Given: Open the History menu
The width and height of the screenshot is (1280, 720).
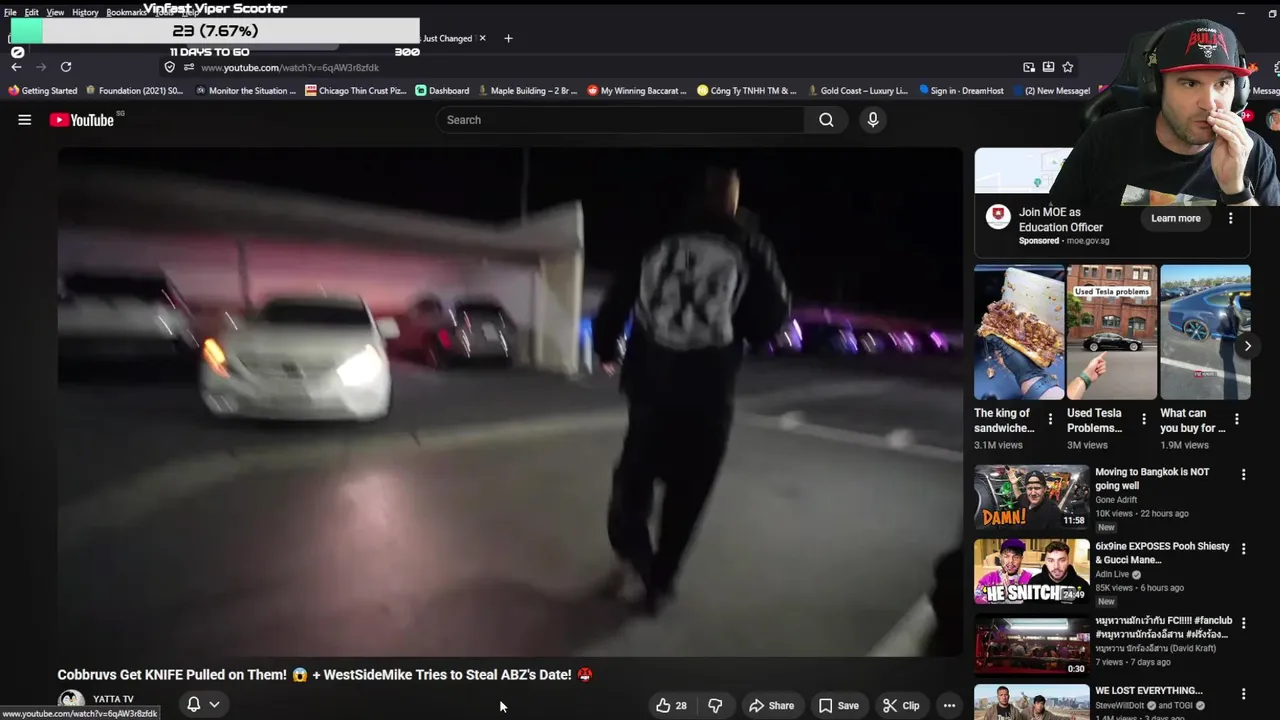Looking at the screenshot, I should (85, 12).
